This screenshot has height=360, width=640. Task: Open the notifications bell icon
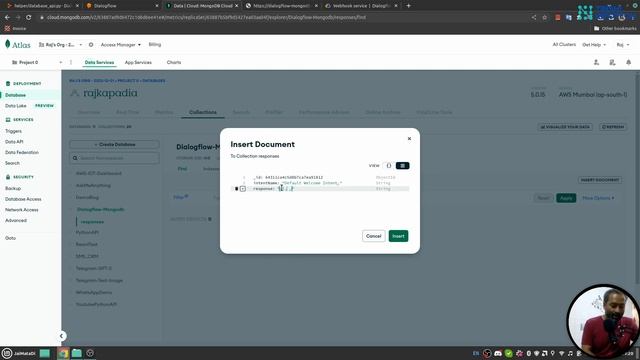point(629,62)
